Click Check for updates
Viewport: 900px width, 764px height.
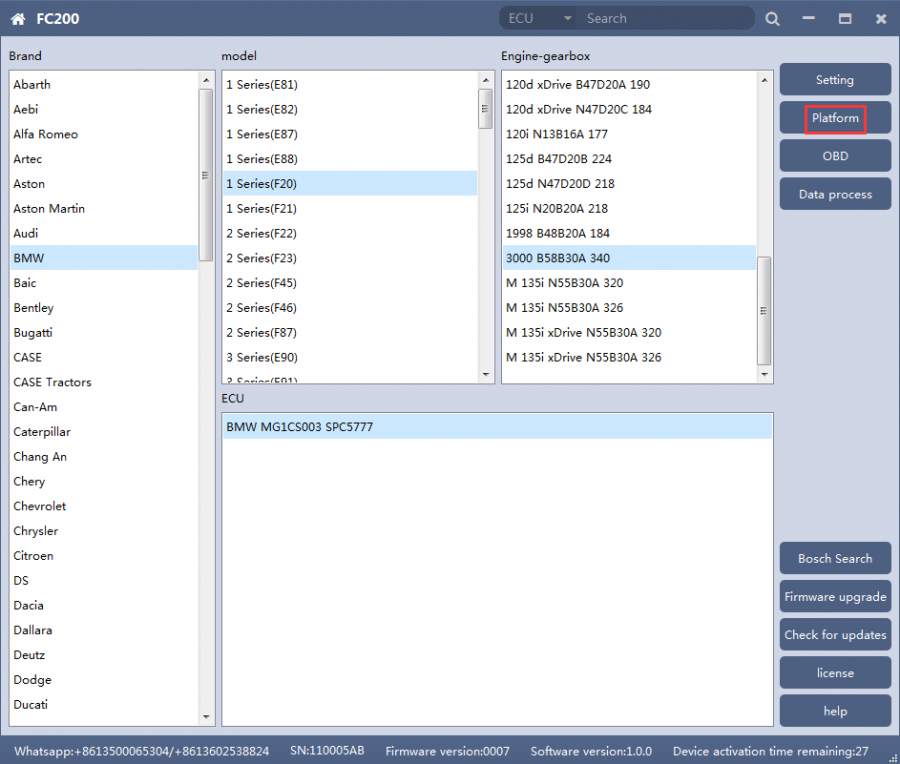835,634
